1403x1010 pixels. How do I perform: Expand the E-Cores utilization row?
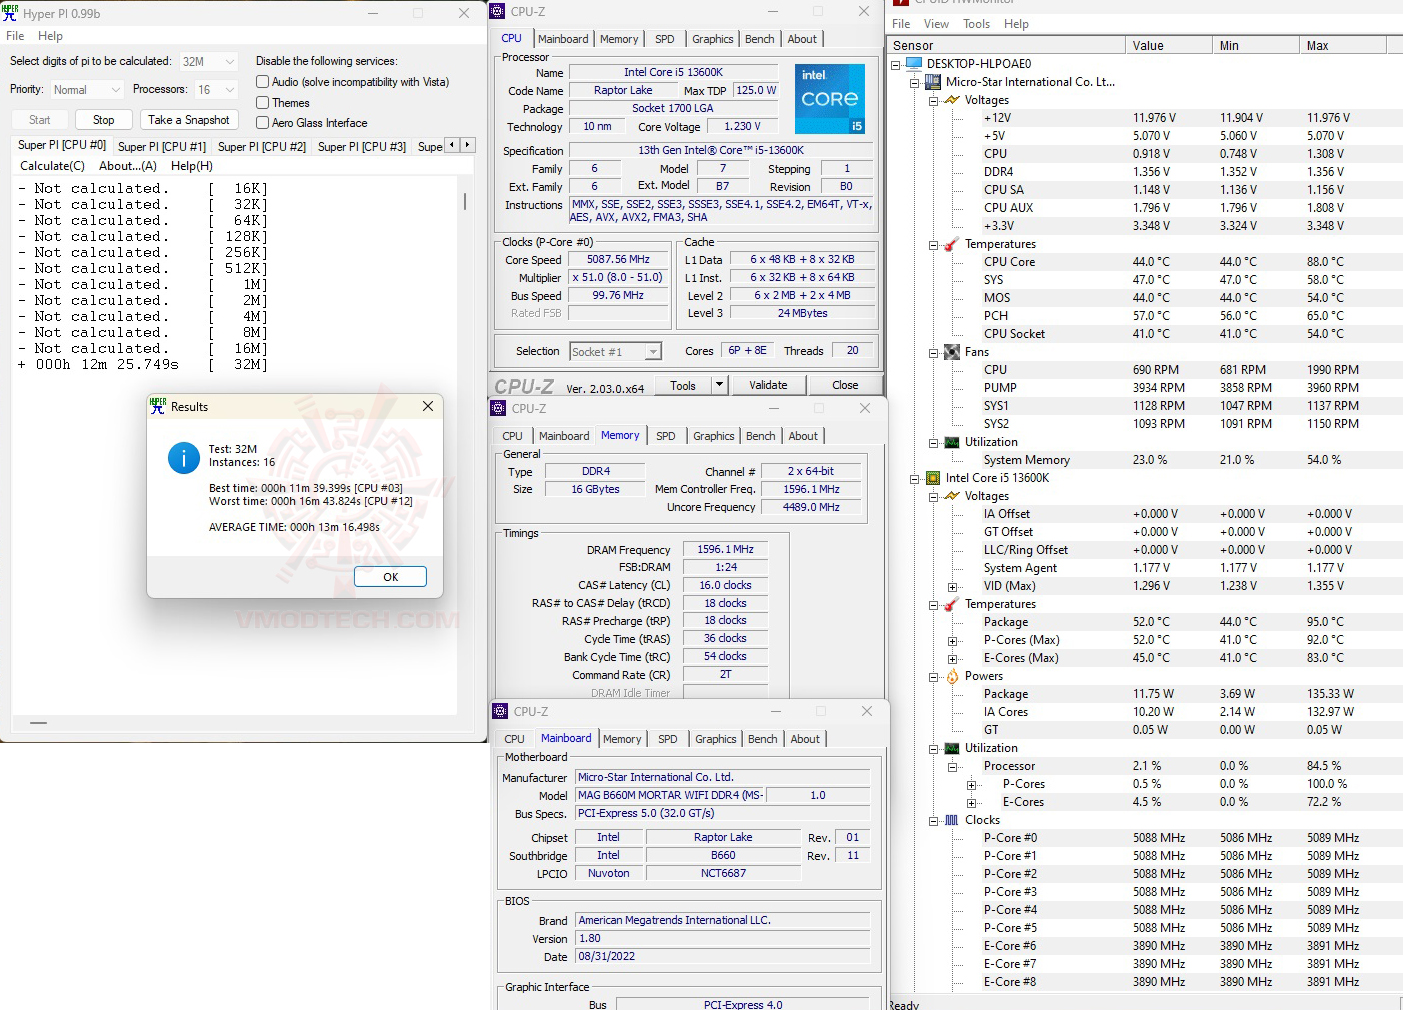coord(971,802)
